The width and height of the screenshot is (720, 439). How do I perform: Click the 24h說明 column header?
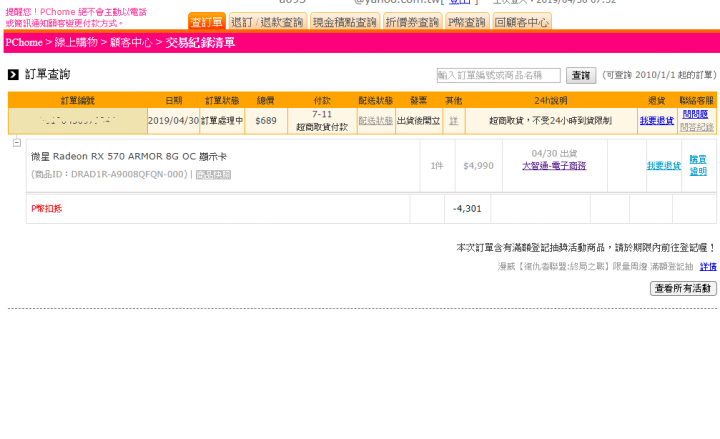[551, 100]
